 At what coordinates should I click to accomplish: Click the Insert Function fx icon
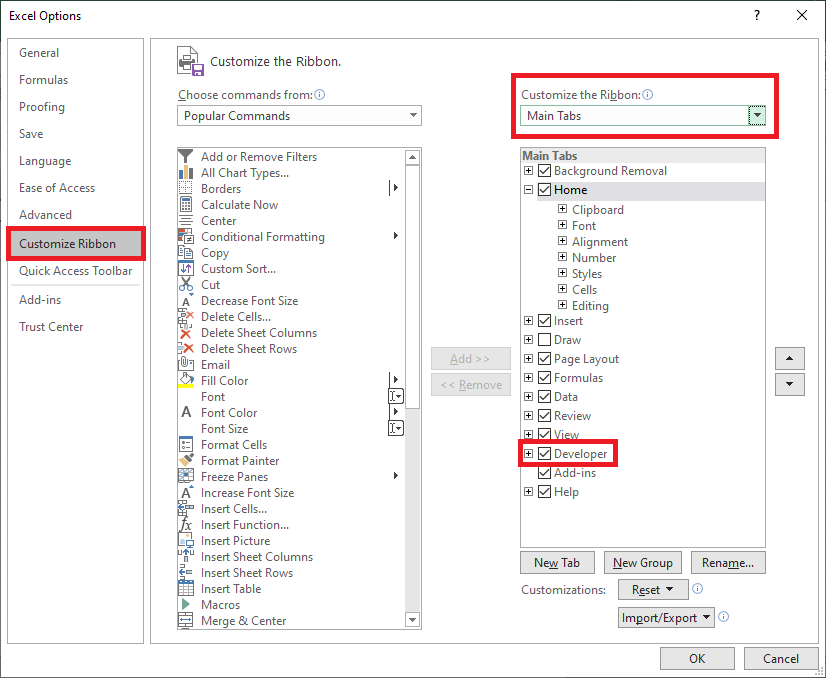point(185,525)
